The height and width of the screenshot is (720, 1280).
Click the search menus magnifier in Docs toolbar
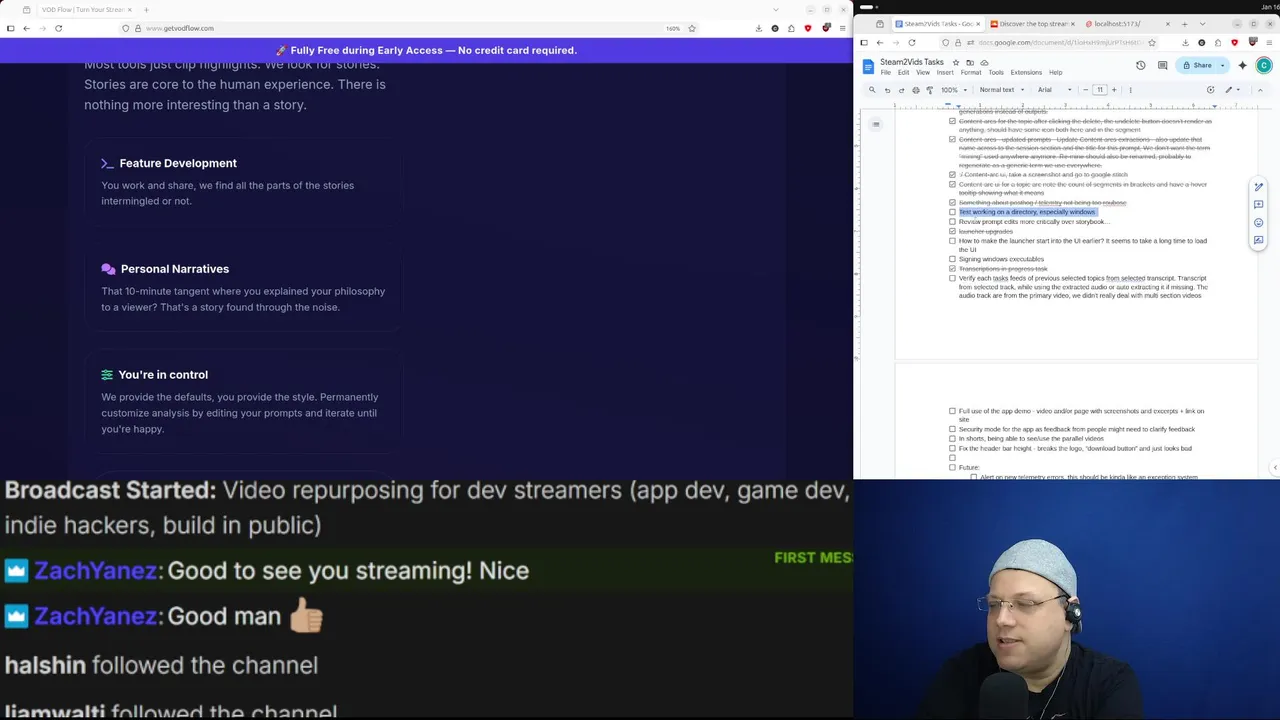coord(872,90)
